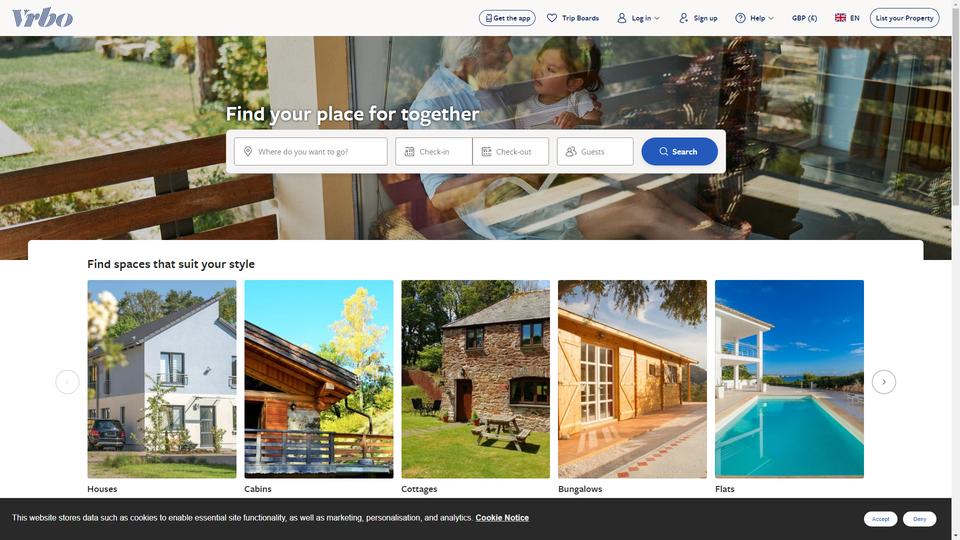The width and height of the screenshot is (960, 540).
Task: Show previous property types with left arrow
Action: point(67,382)
